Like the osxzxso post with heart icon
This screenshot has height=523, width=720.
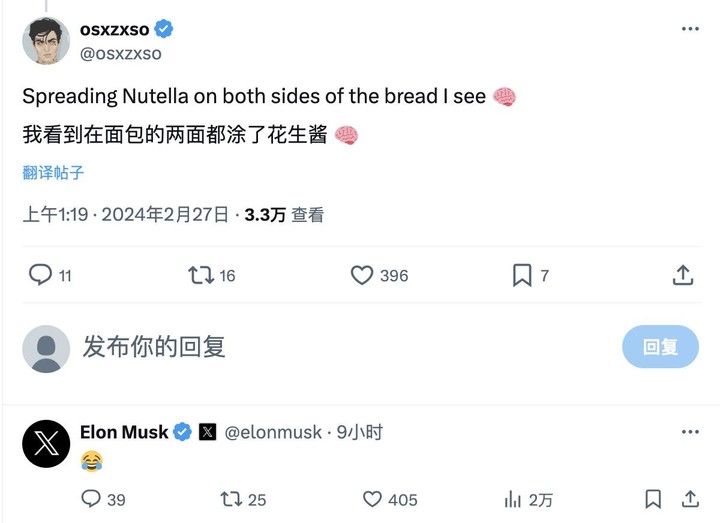(x=362, y=275)
